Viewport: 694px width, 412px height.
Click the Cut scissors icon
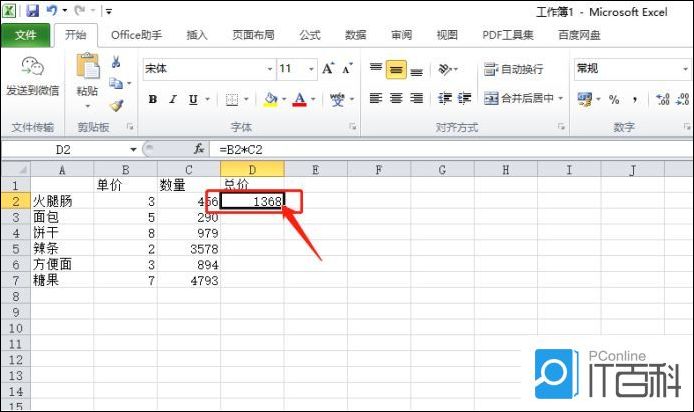[116, 62]
